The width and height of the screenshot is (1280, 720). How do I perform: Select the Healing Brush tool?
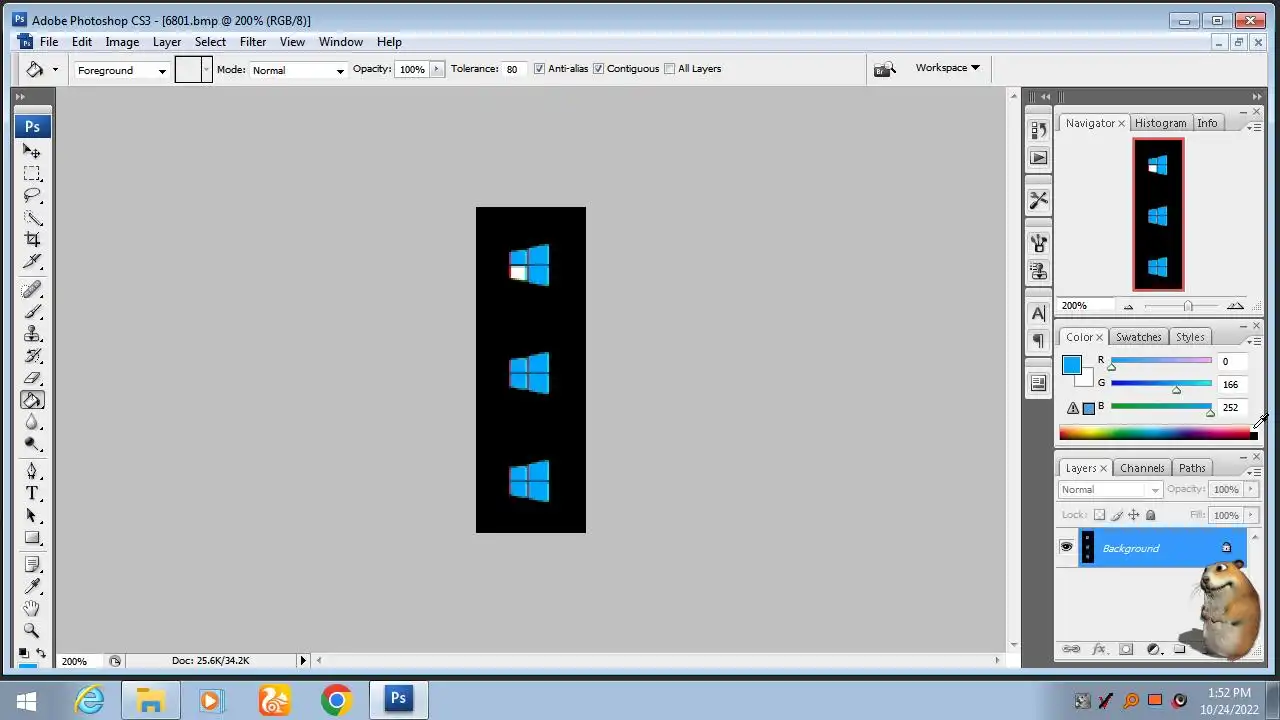(x=32, y=290)
